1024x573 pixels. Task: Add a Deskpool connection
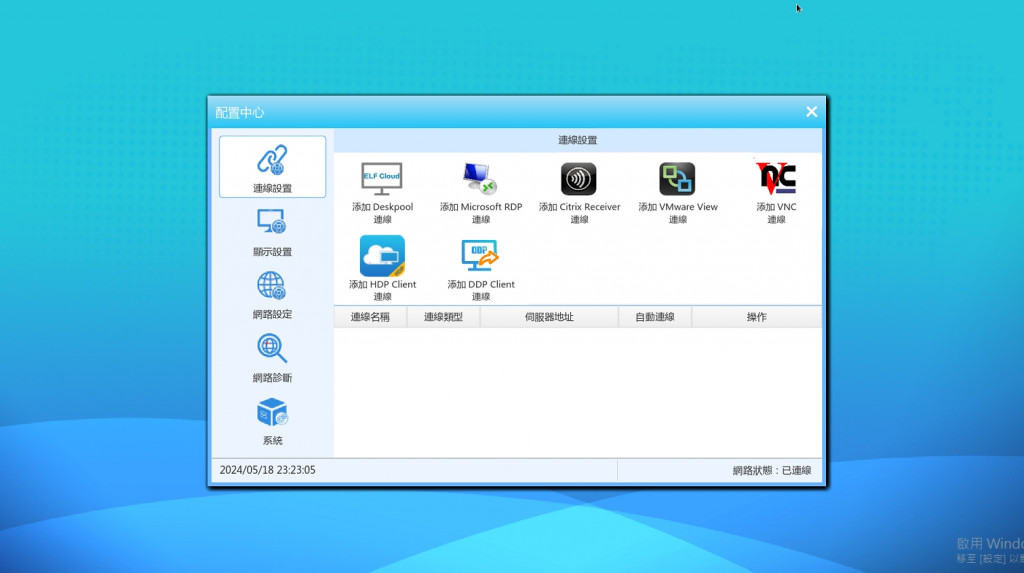coord(382,193)
